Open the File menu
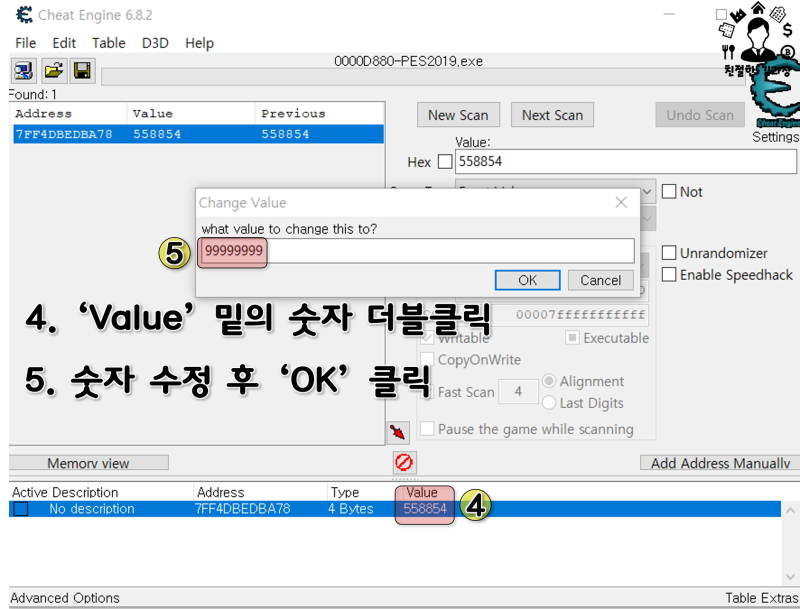 tap(26, 43)
